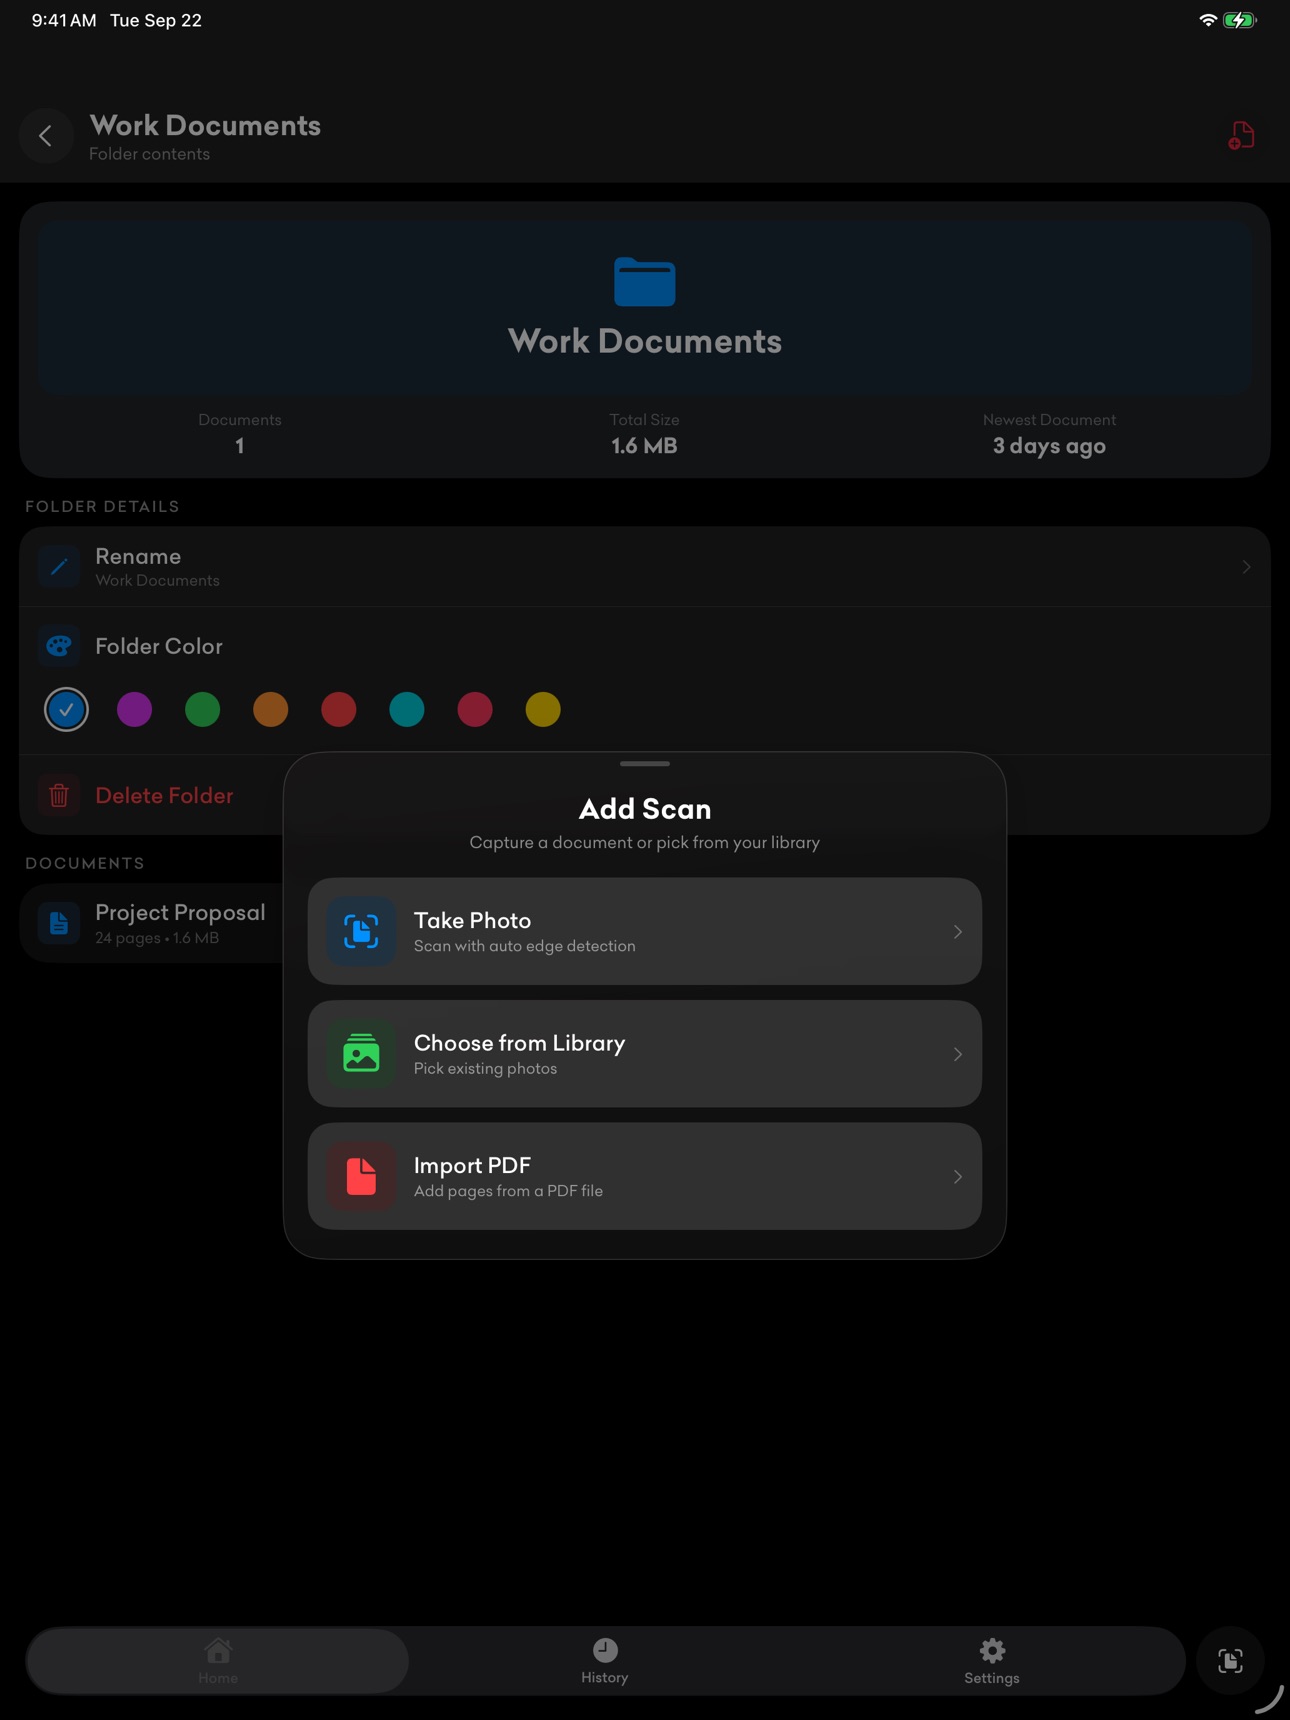Open the Home tab

tap(218, 1661)
